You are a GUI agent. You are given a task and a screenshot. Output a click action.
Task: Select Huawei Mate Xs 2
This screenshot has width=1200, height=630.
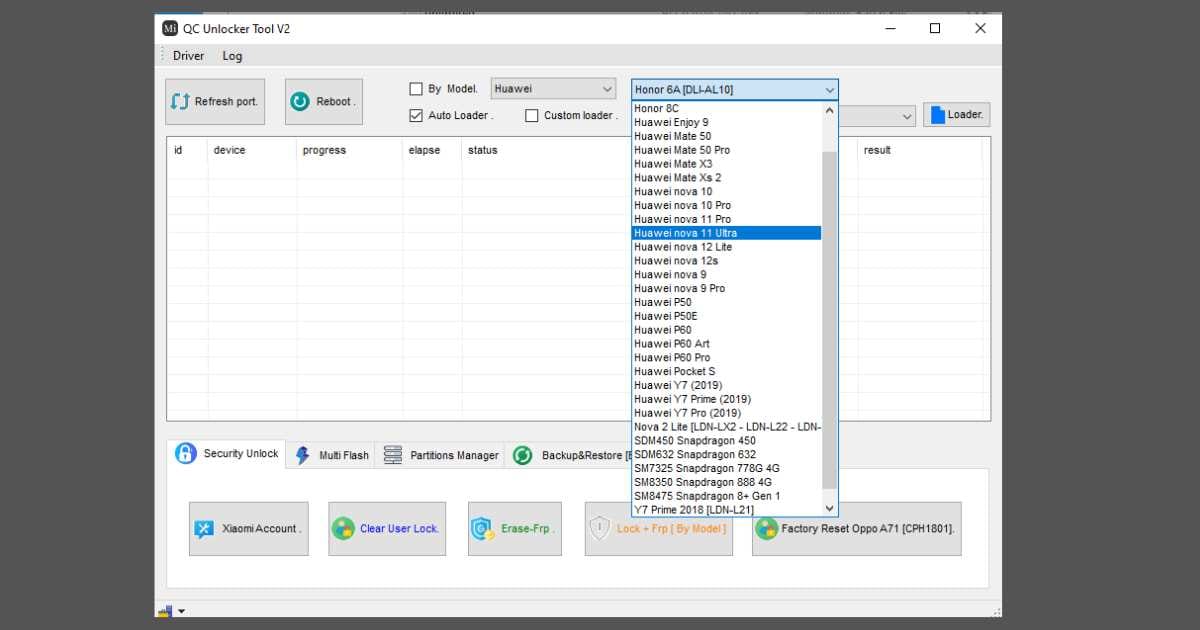(x=726, y=178)
